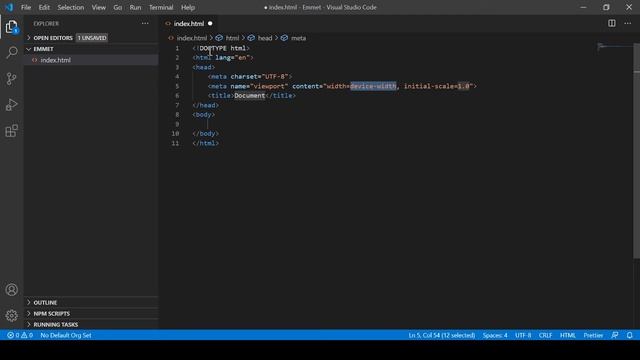Change indentation via Spaces: 4
Screen dimensions: 640x360
(x=495, y=335)
